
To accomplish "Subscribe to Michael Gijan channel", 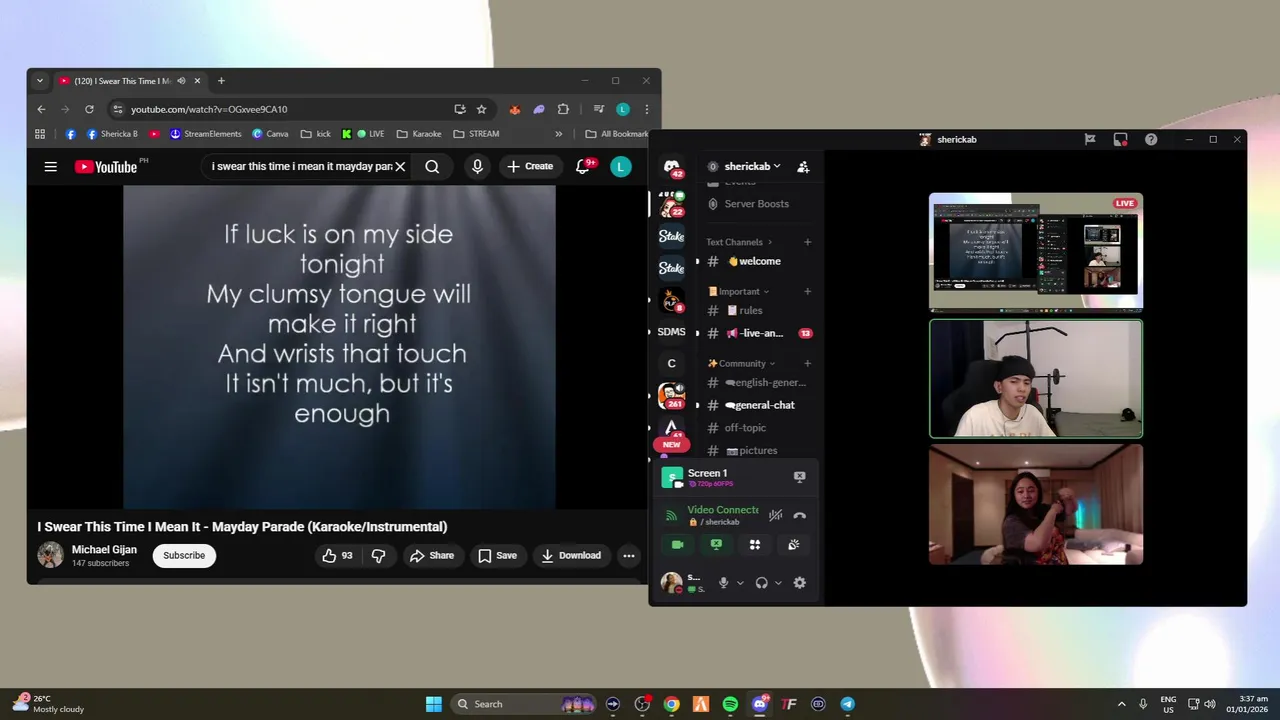I will 184,555.
